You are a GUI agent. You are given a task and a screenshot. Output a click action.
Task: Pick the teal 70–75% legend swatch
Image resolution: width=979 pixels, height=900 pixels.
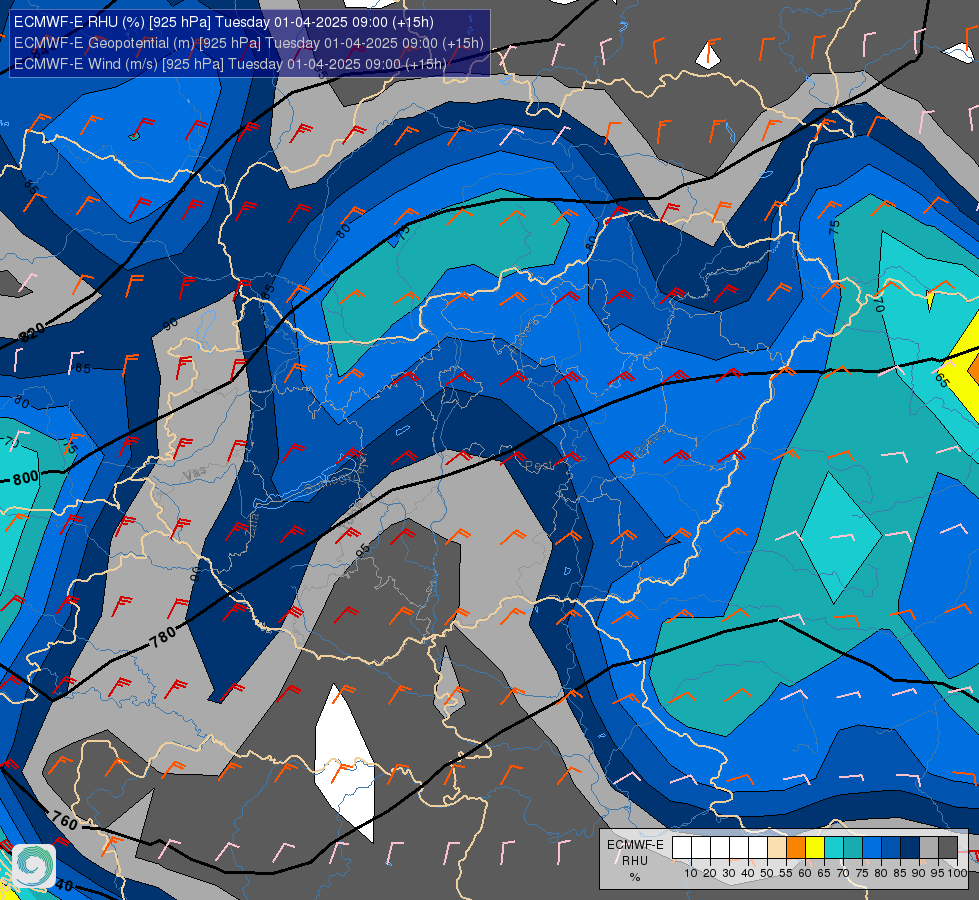853,847
